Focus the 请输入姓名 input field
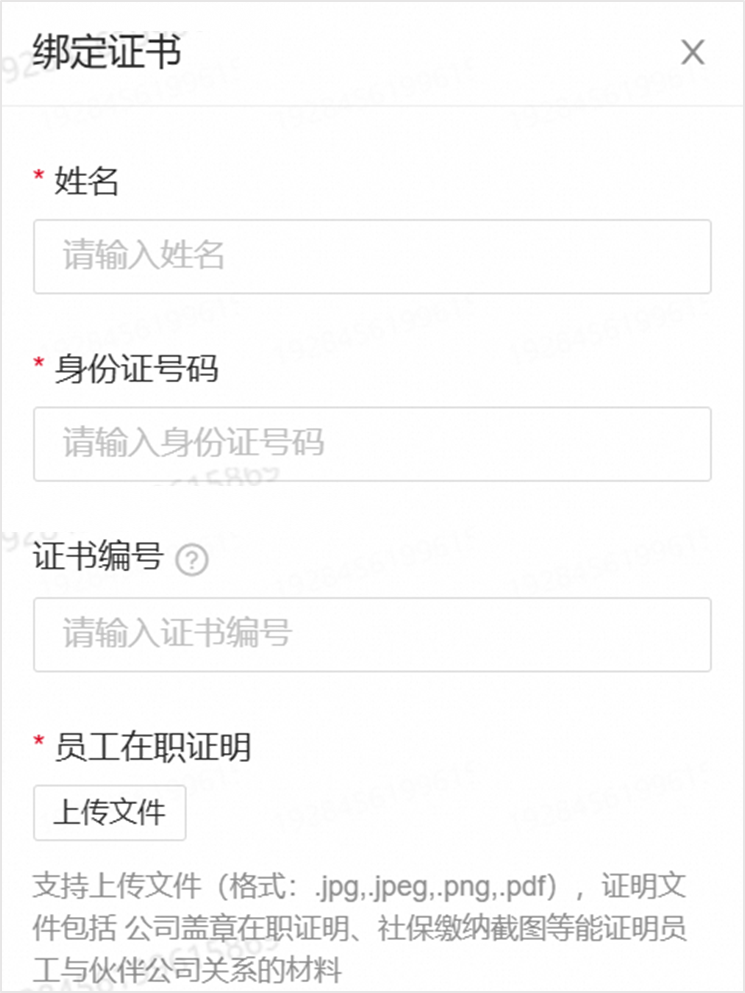Screen dimensions: 745x993 click(372, 256)
